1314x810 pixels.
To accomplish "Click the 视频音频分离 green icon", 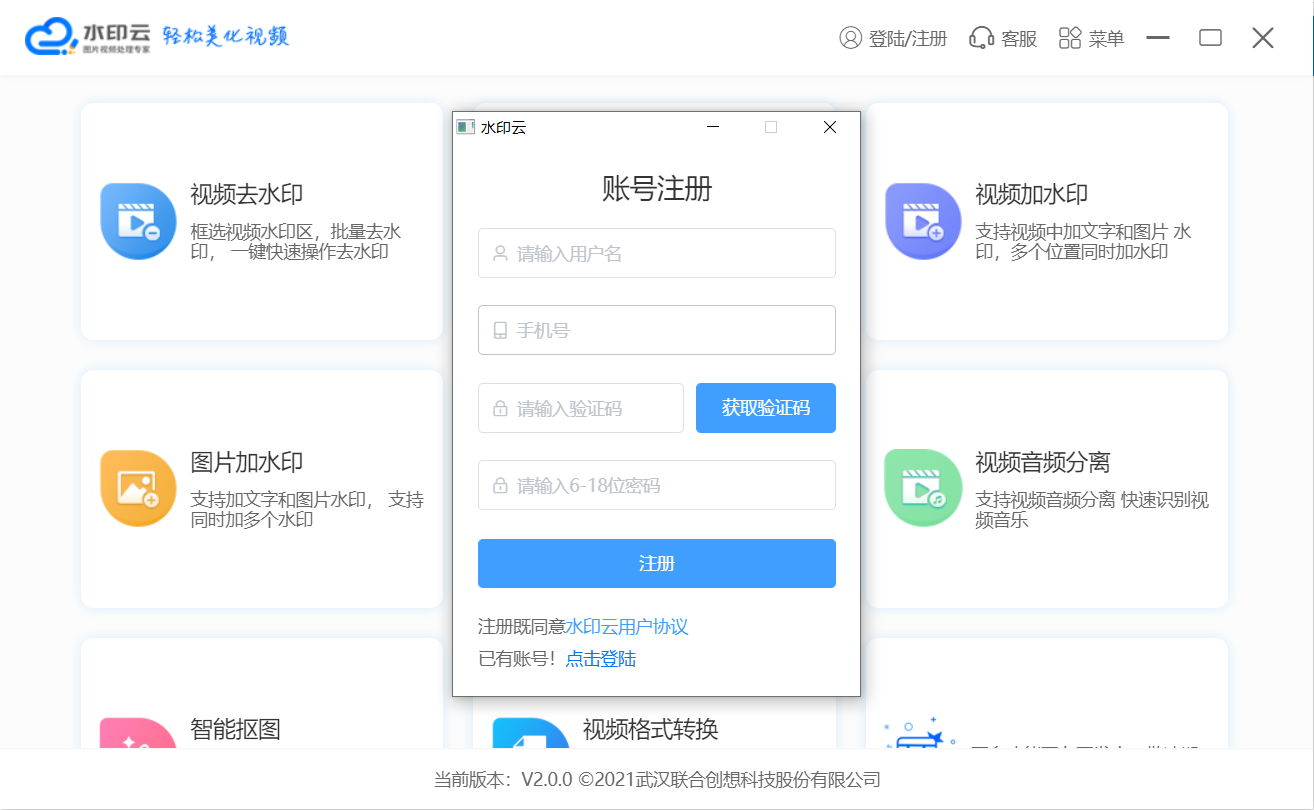I will (922, 488).
